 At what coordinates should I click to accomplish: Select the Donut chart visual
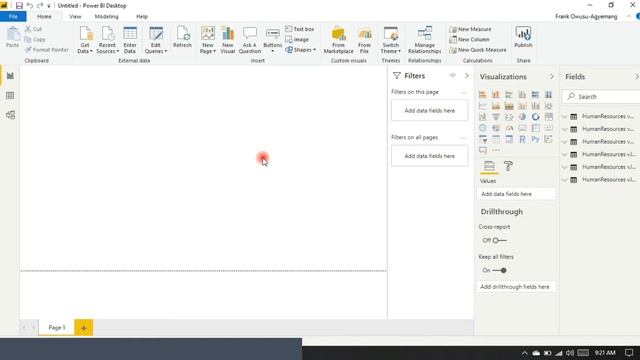tap(536, 117)
